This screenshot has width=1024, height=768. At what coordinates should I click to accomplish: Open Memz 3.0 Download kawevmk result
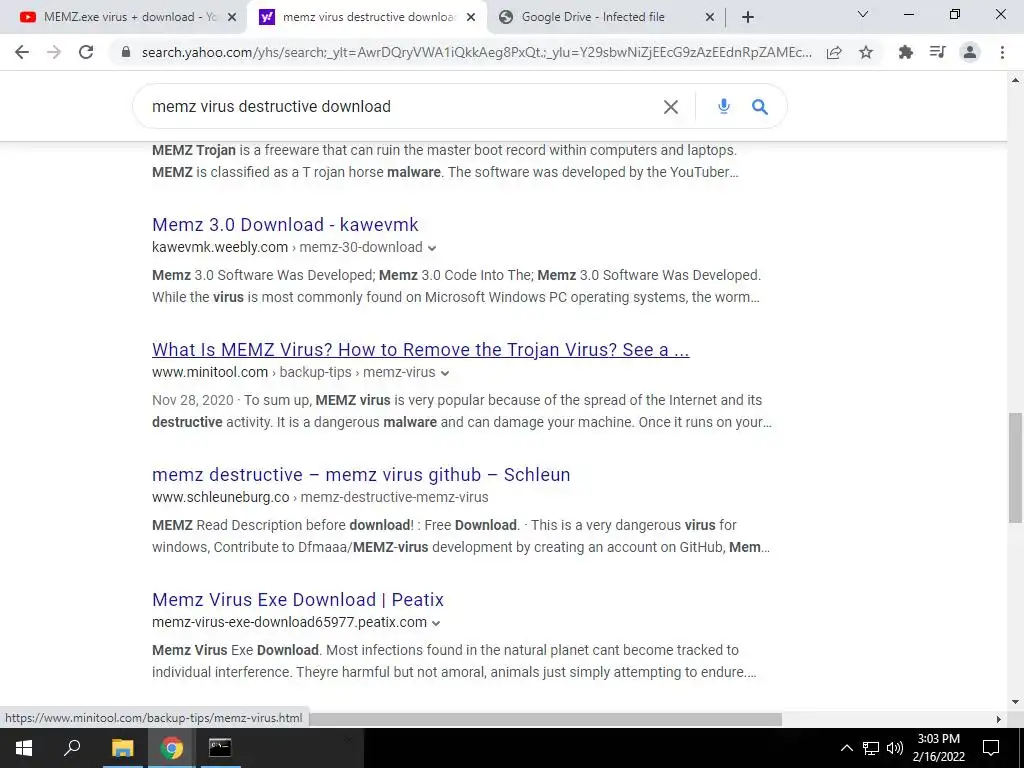(285, 225)
